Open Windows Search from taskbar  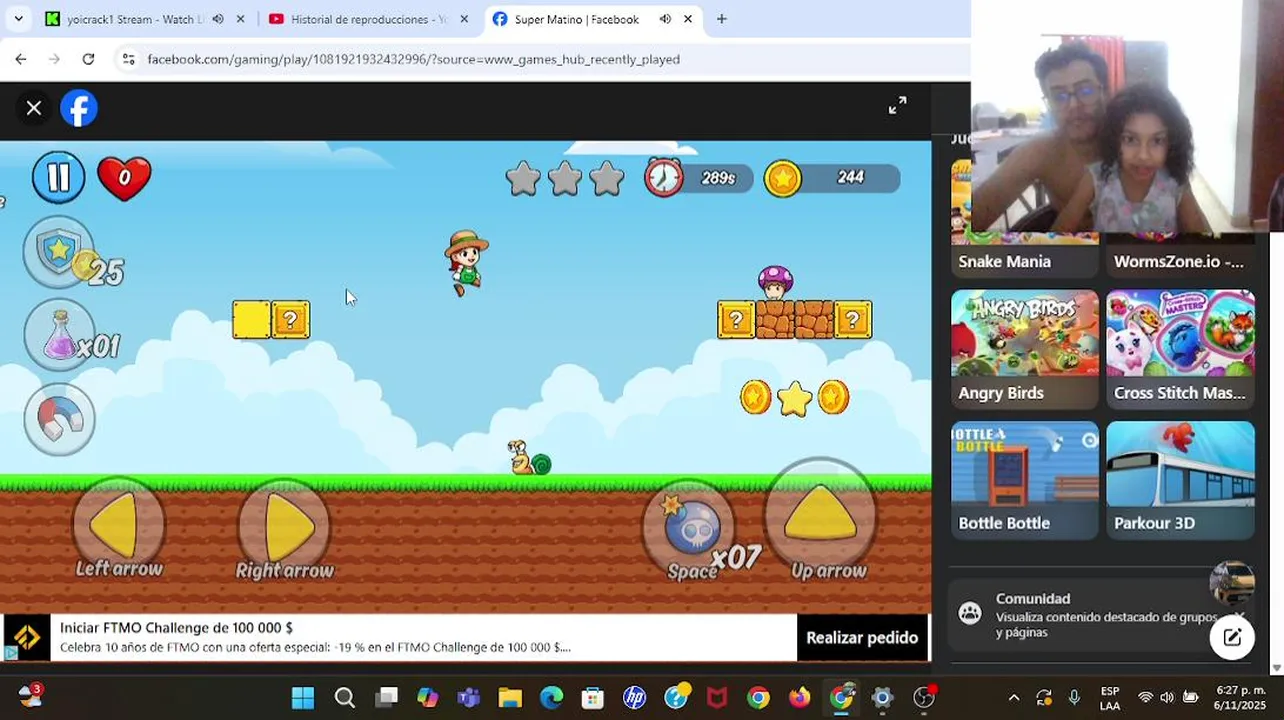pyautogui.click(x=345, y=697)
